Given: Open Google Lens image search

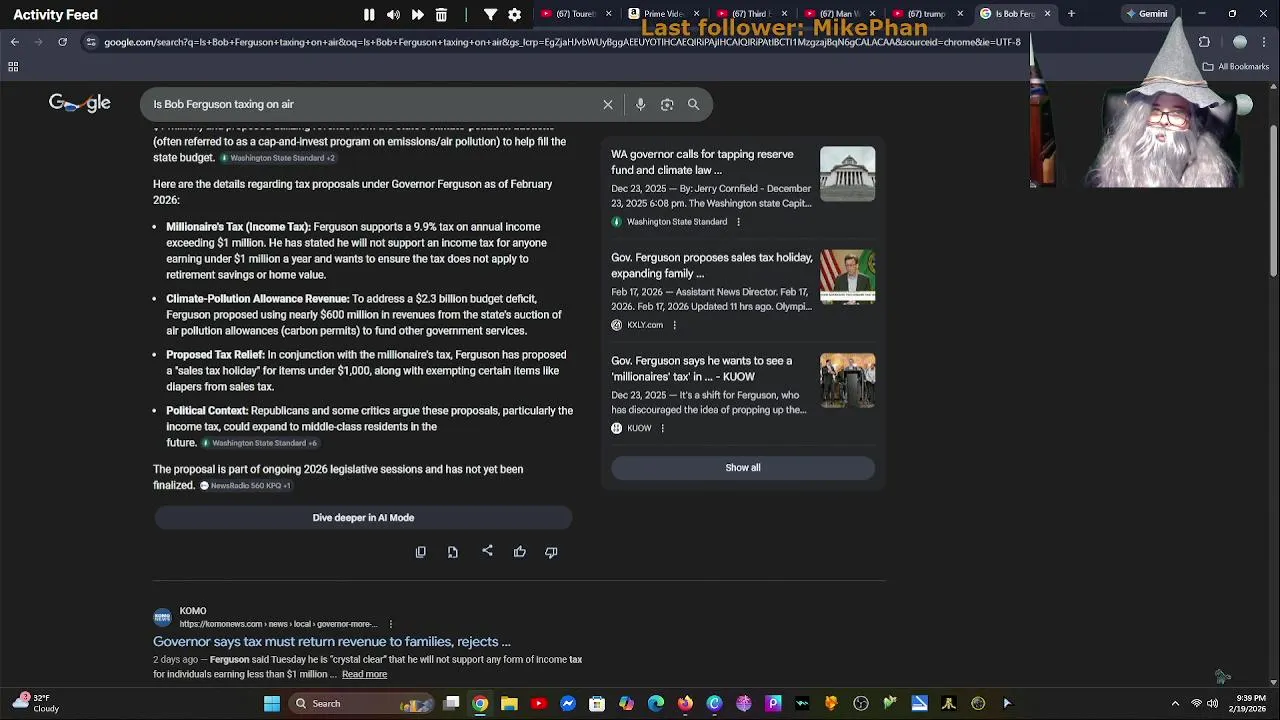Looking at the screenshot, I should (667, 104).
